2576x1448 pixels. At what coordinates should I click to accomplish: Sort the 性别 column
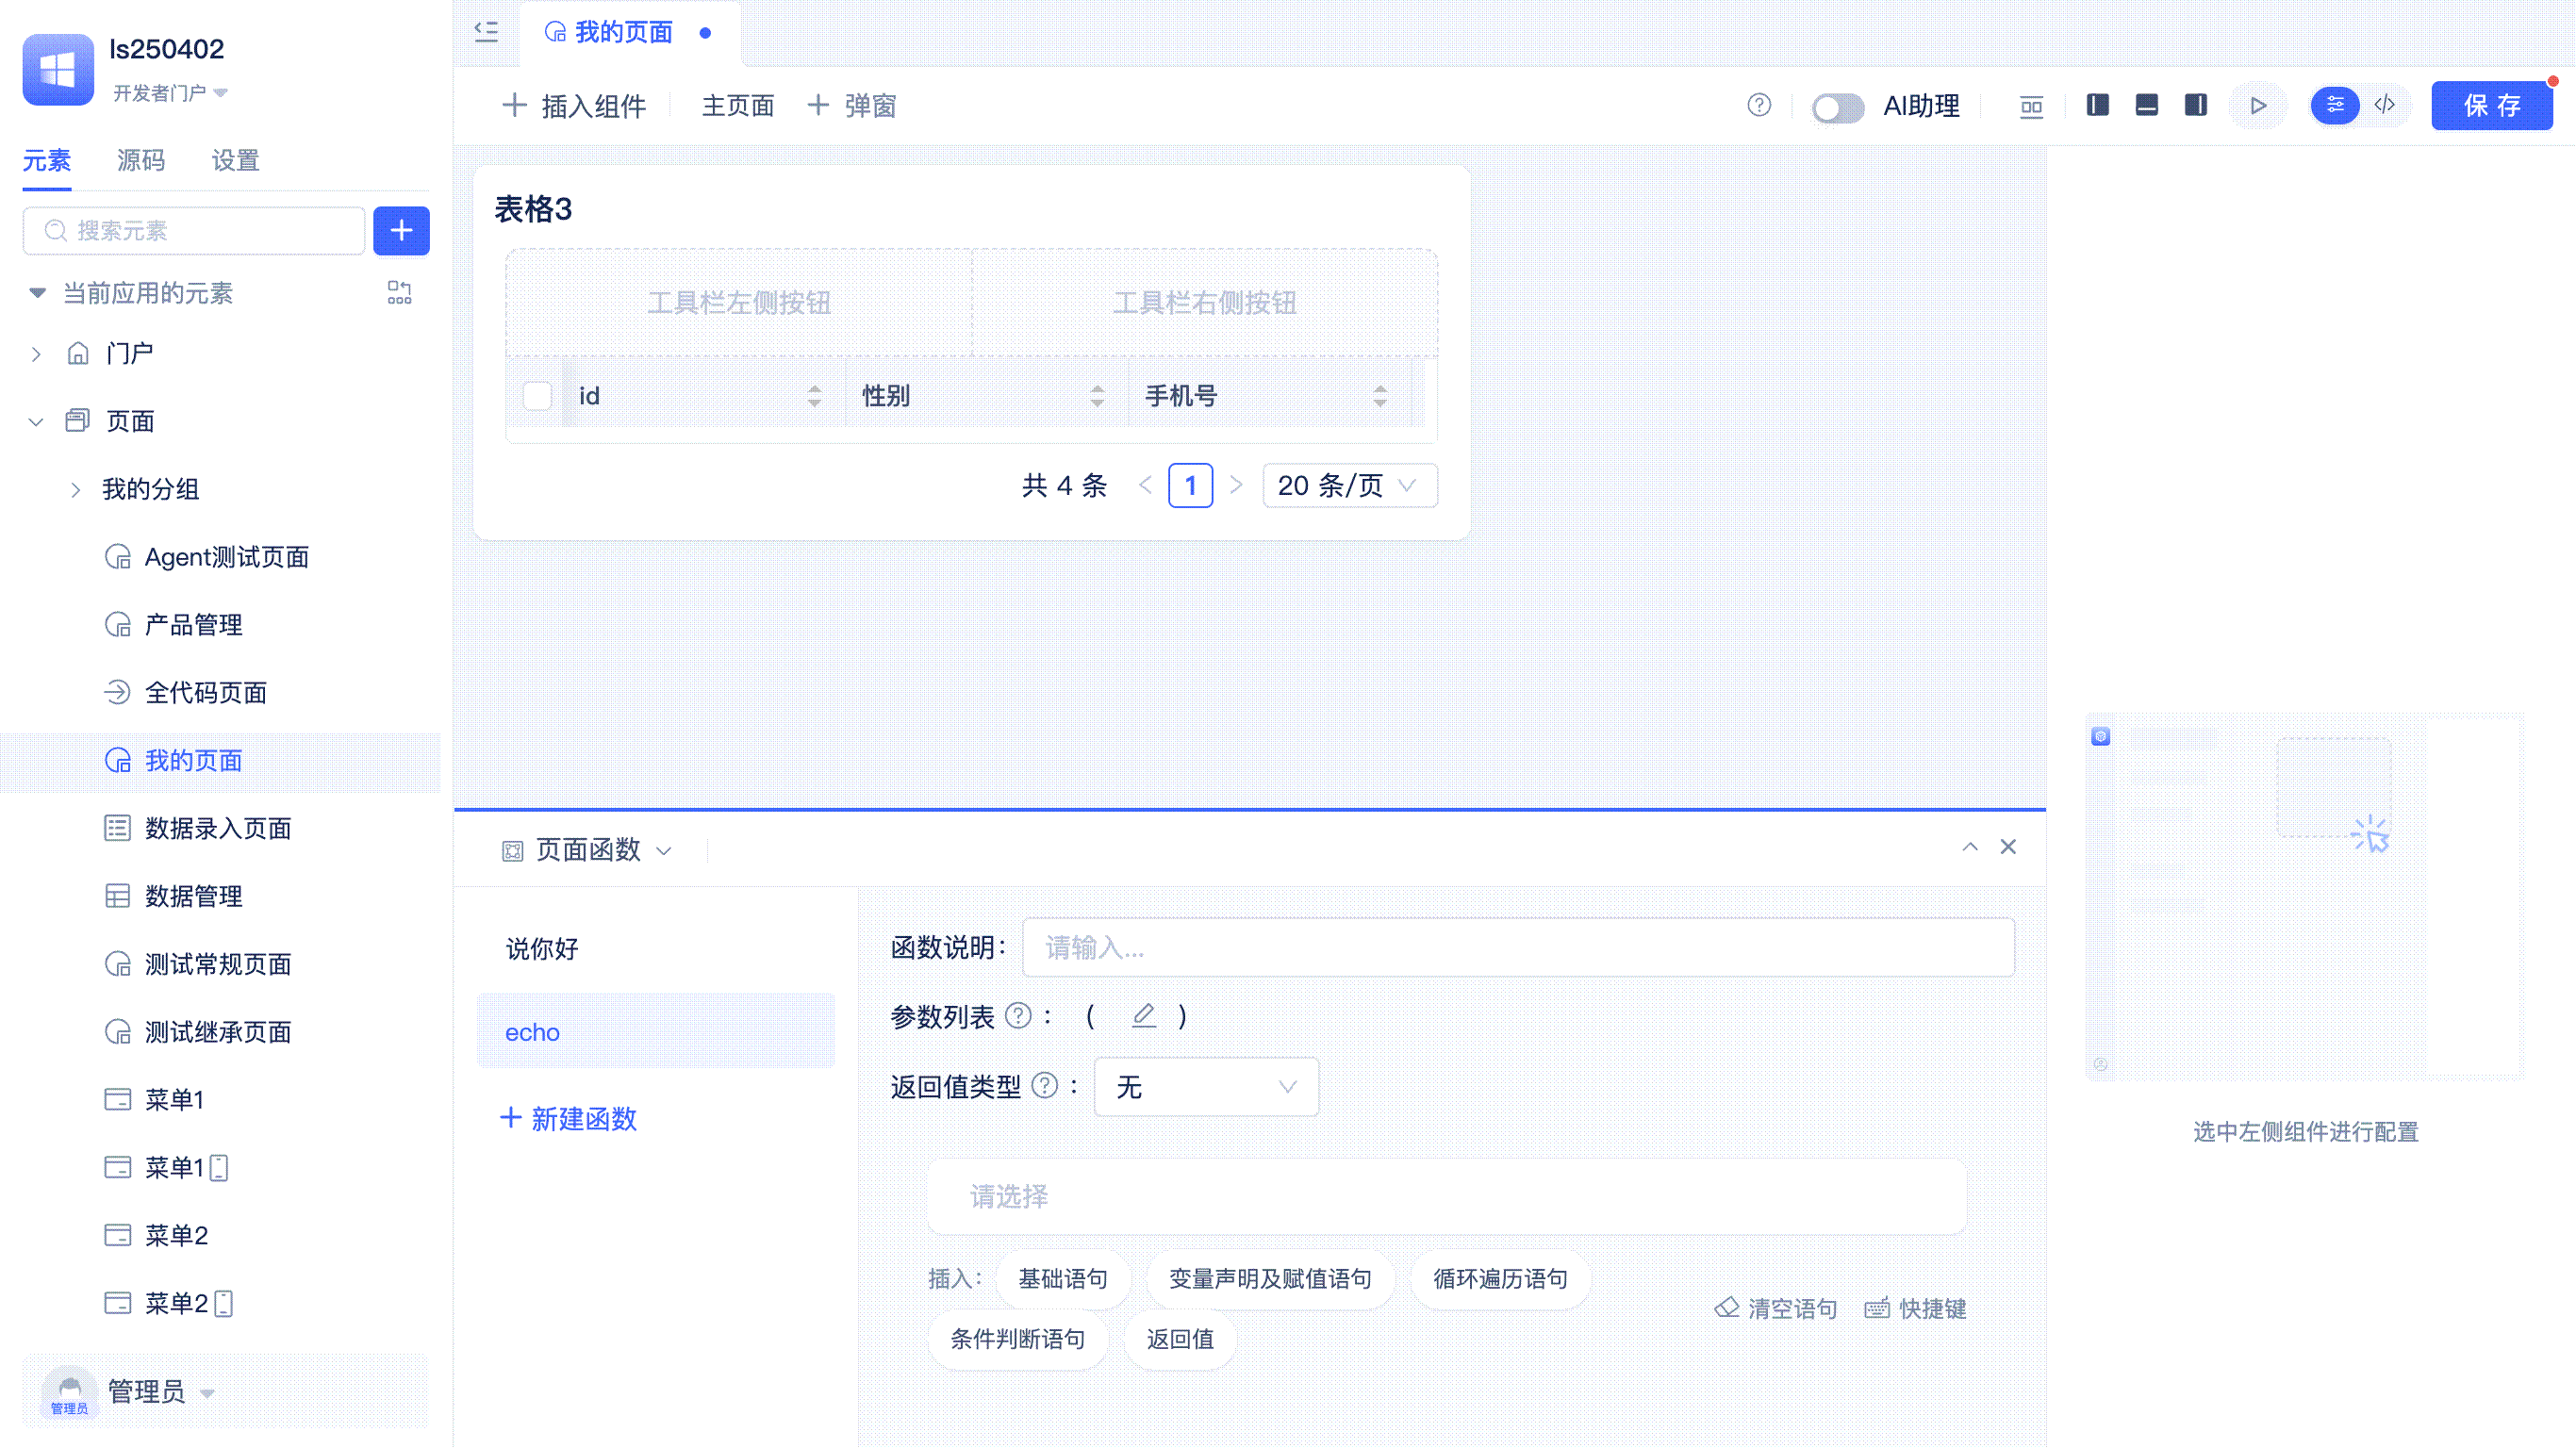[x=1097, y=396]
